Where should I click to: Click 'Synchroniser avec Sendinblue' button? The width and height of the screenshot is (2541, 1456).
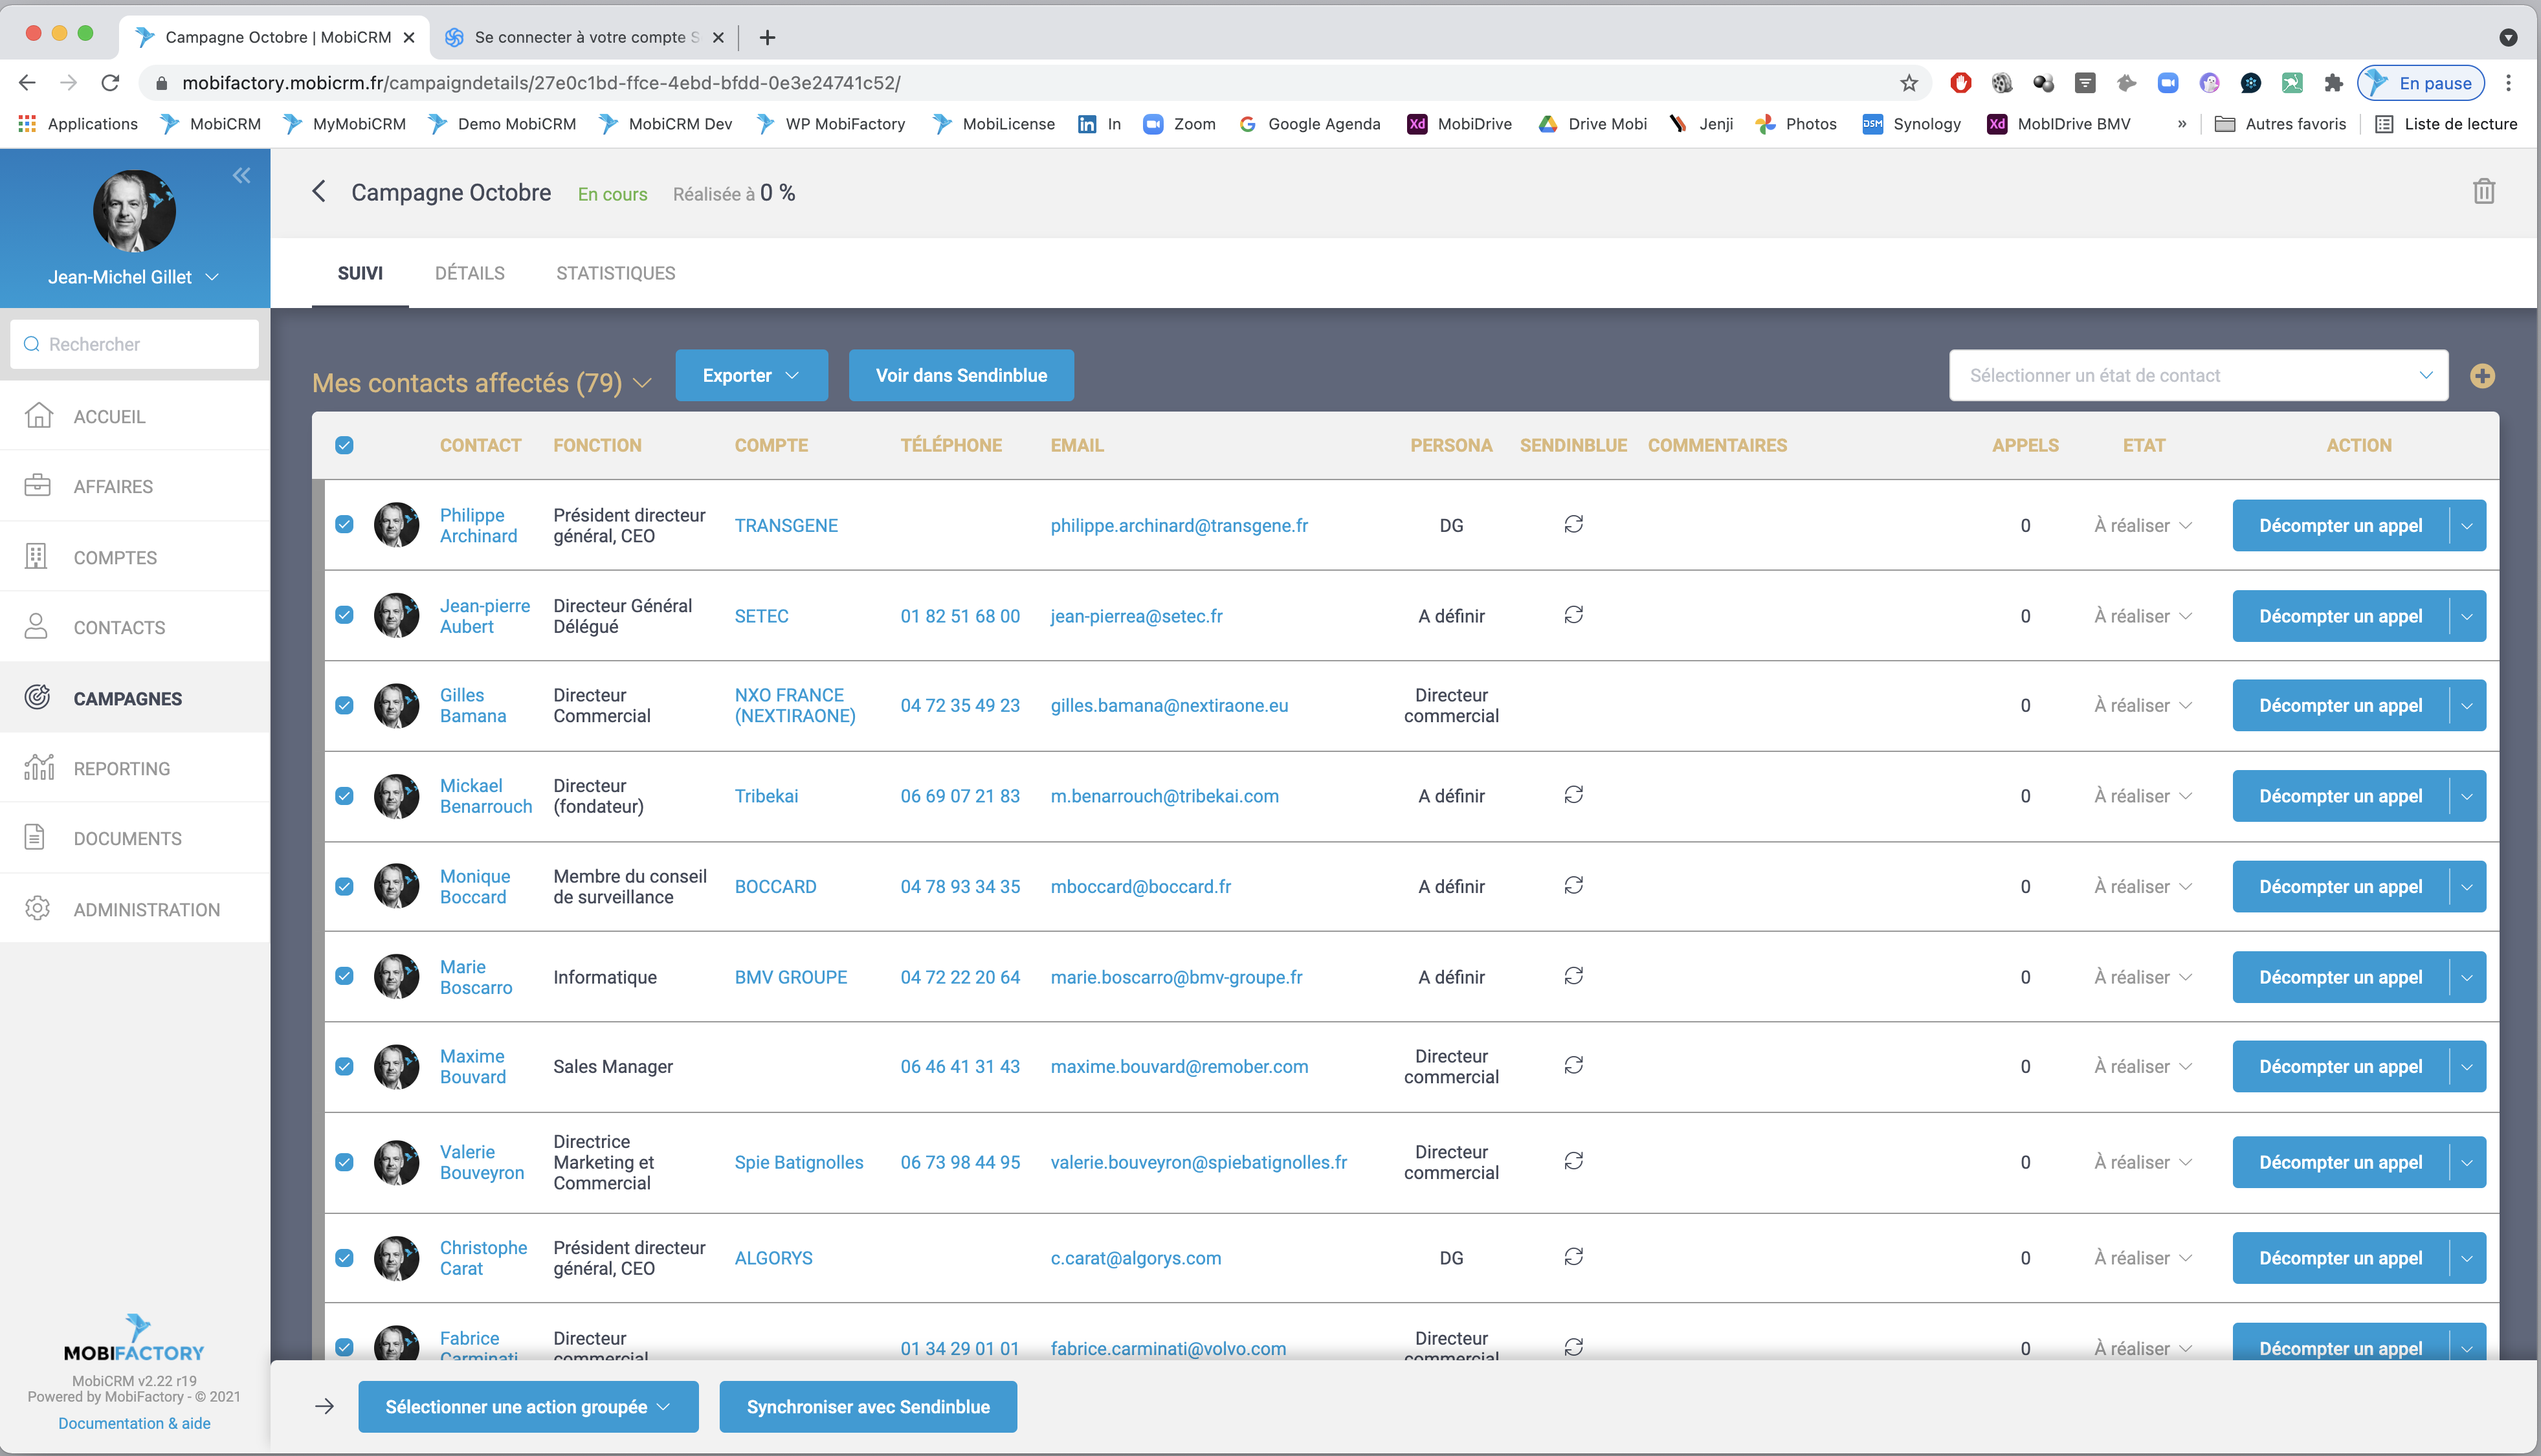click(x=867, y=1407)
